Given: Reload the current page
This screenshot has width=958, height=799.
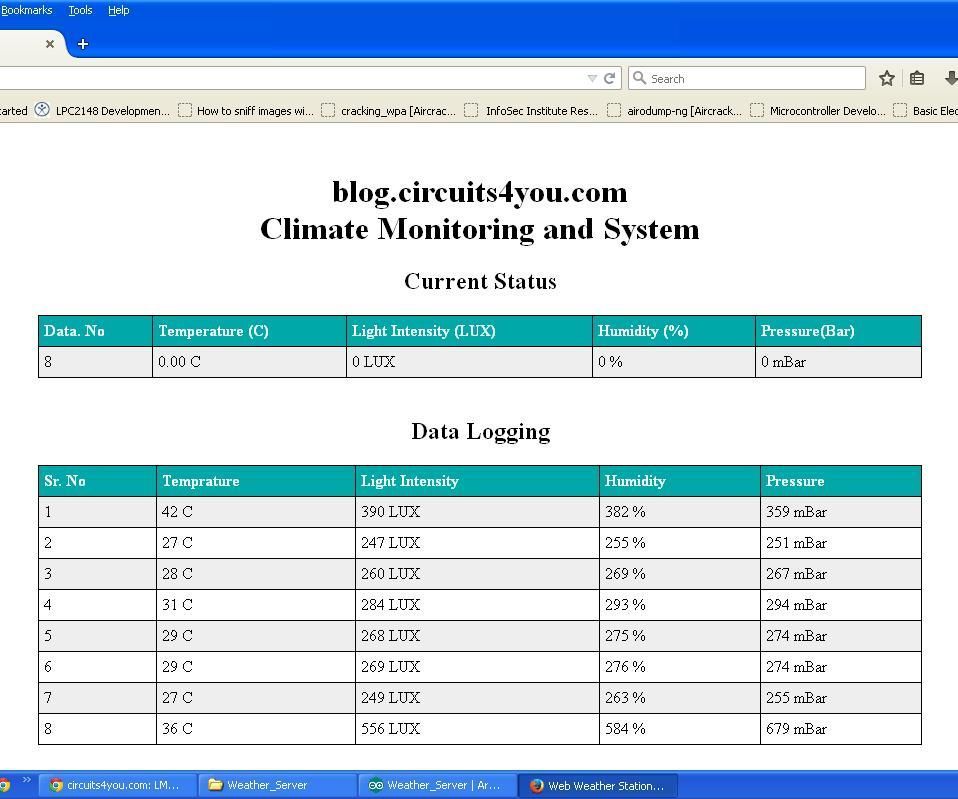Looking at the screenshot, I should click(x=609, y=77).
